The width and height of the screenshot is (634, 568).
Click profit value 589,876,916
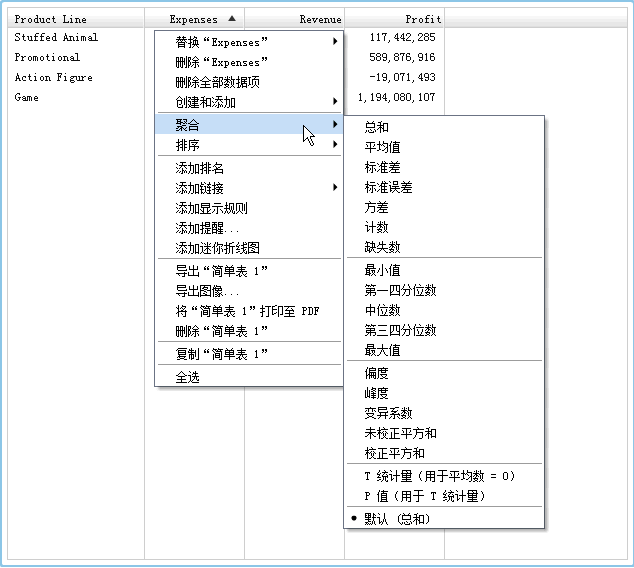(402, 57)
